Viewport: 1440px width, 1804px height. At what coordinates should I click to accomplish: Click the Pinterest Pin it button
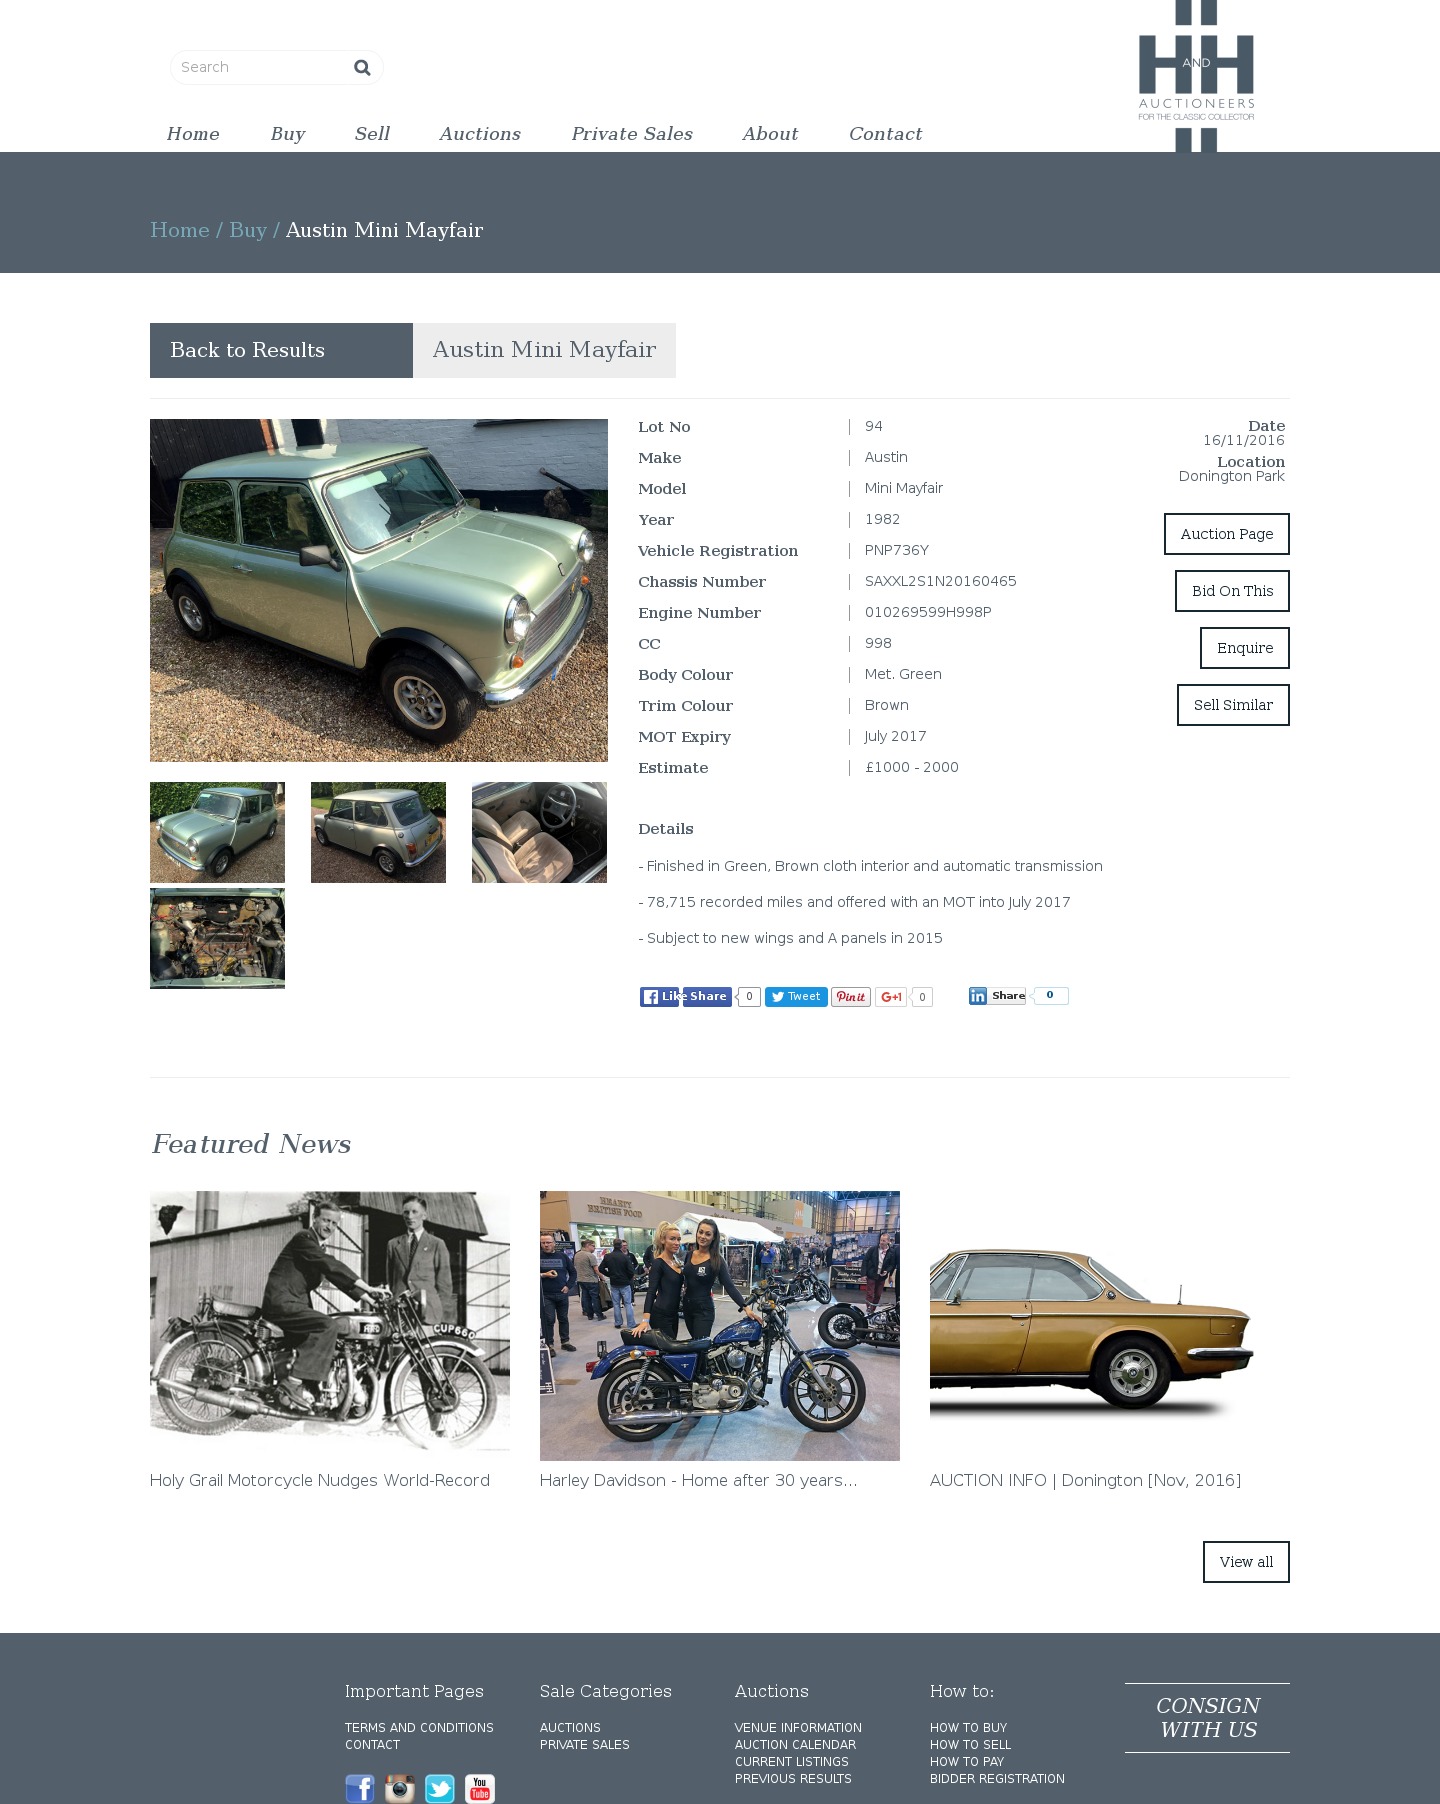point(851,997)
